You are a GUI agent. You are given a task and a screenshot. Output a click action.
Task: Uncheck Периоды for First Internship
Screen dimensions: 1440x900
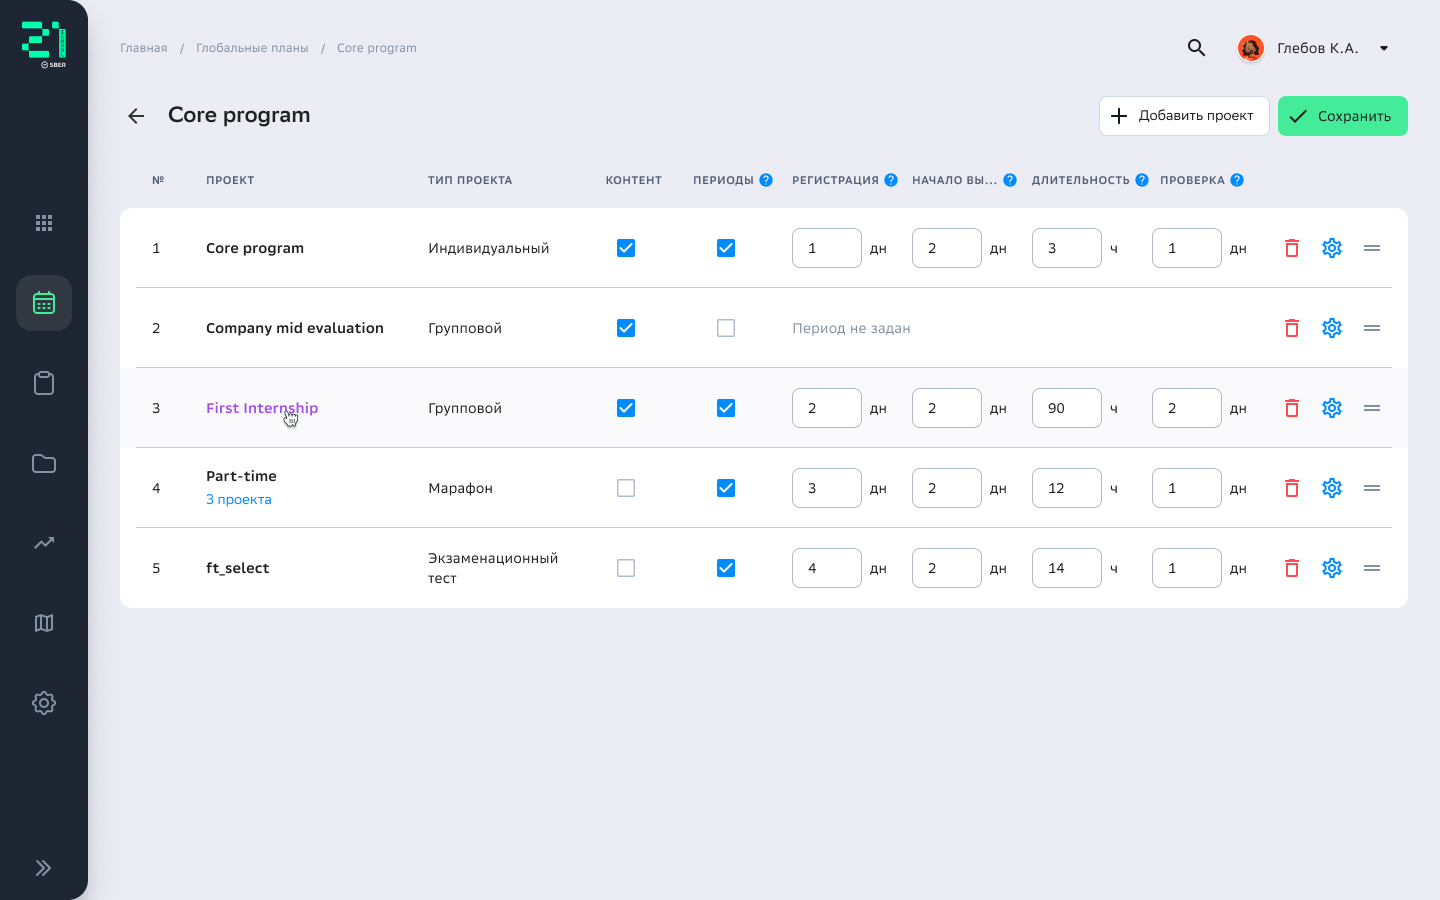[x=726, y=408]
